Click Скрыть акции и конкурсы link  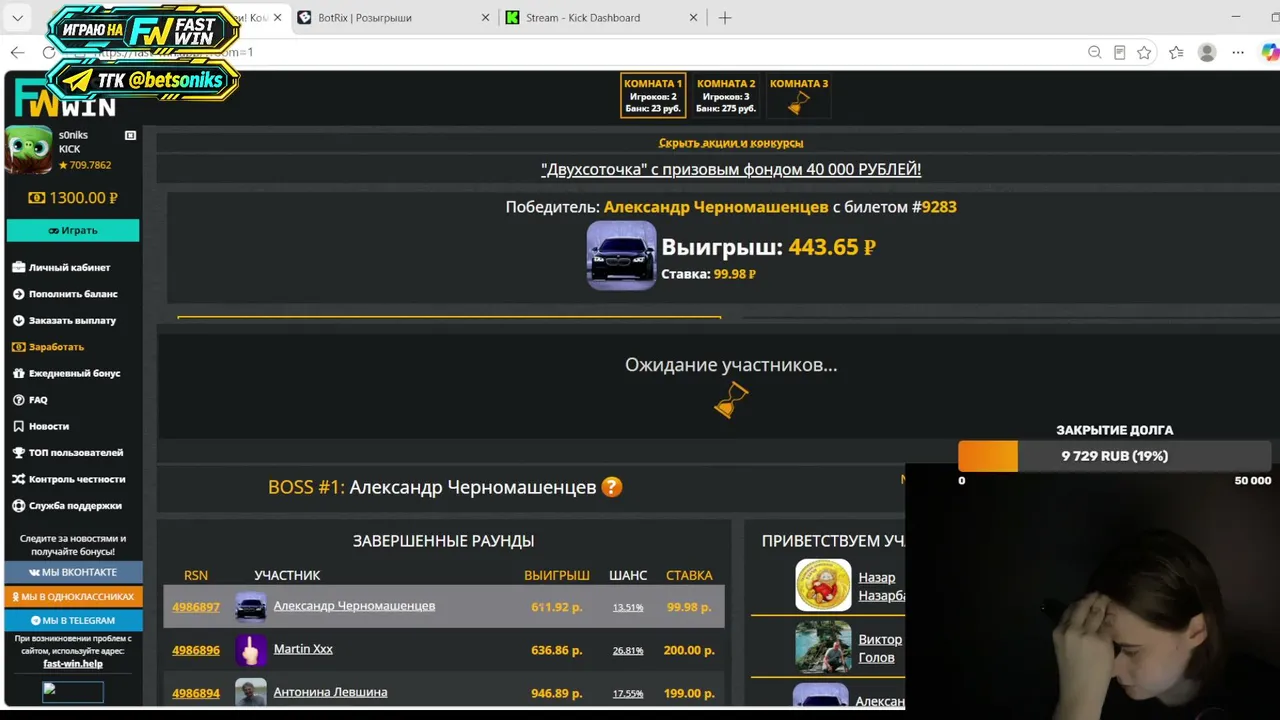click(731, 143)
